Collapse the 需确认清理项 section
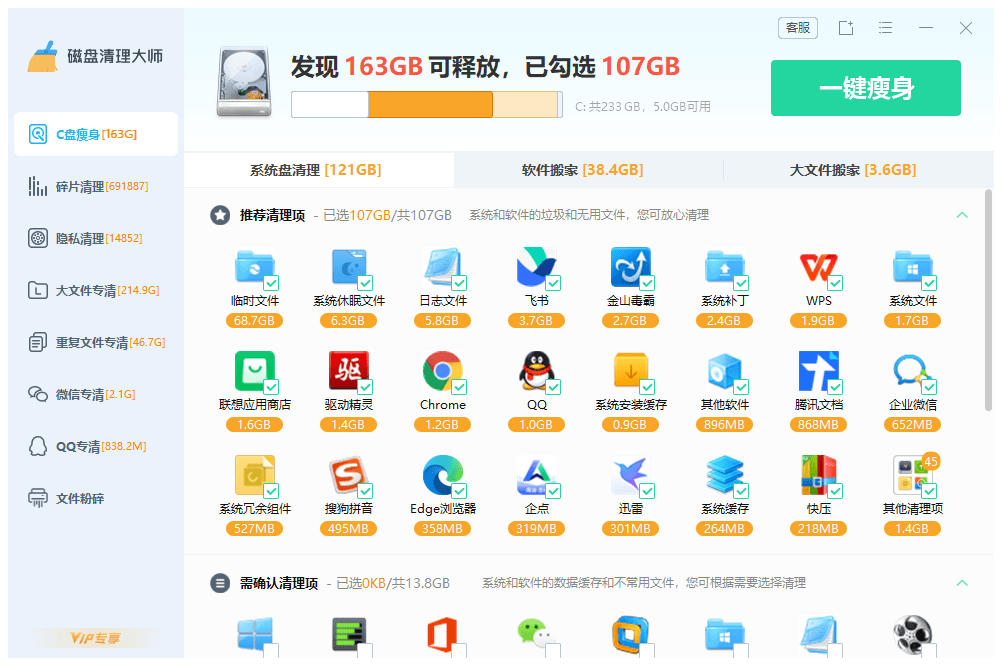Image resolution: width=1000 pixels, height=666 pixels. click(x=962, y=583)
